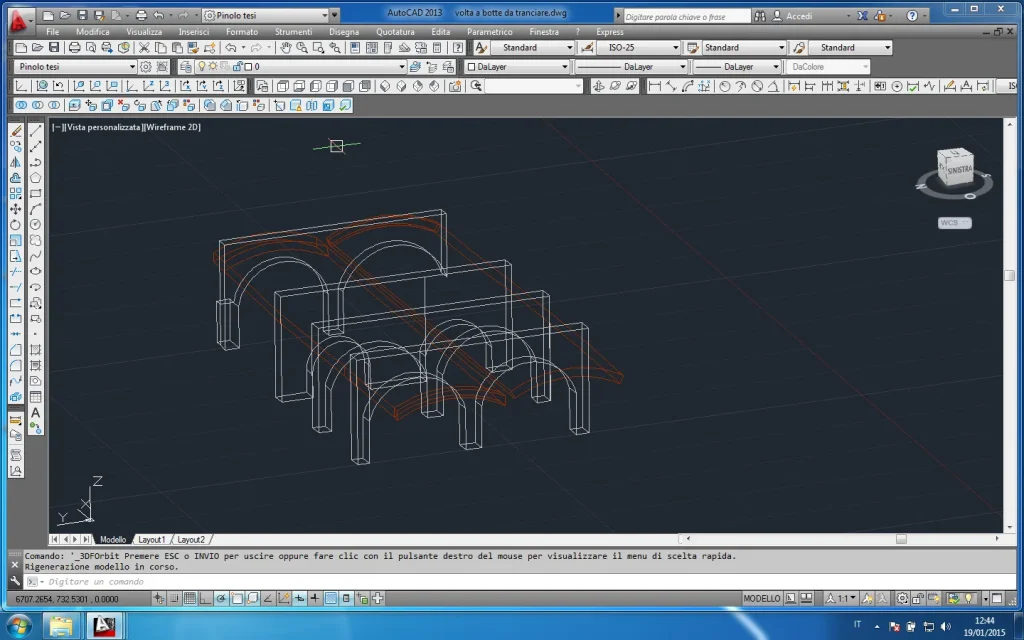Toggle Snap mode in status bar

[x=174, y=598]
